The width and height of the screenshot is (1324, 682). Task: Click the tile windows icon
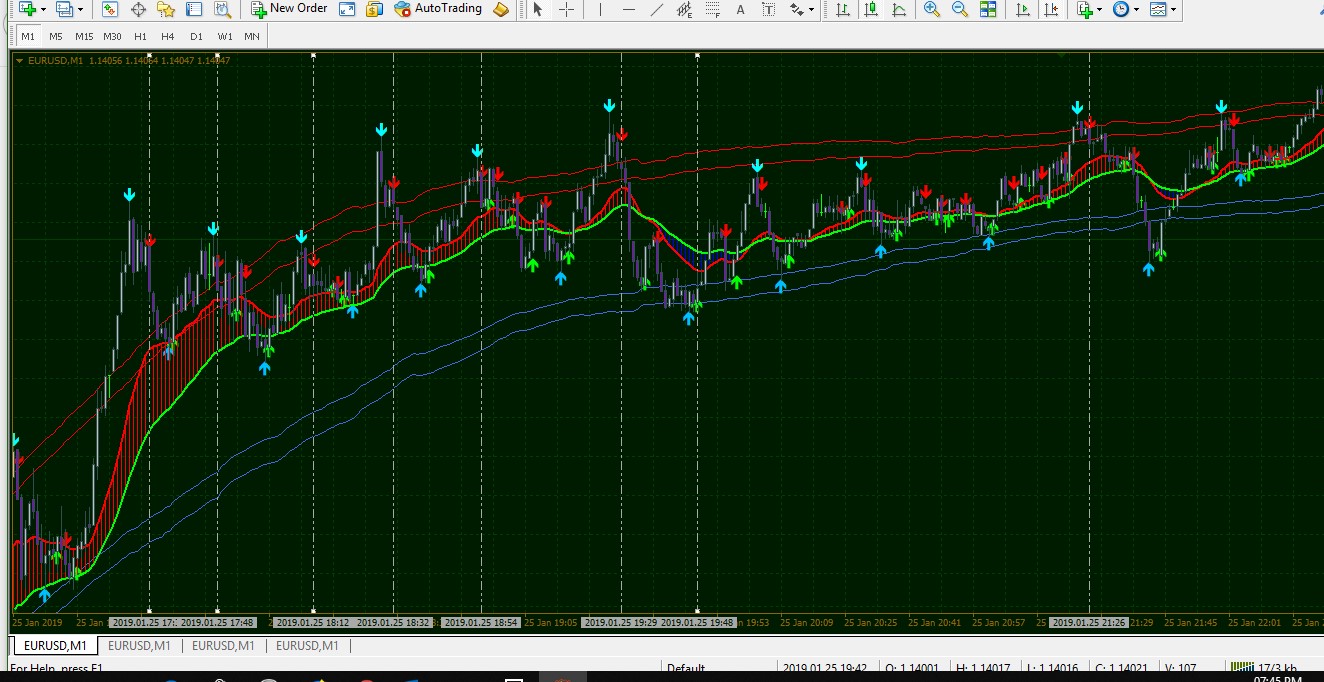click(x=988, y=9)
